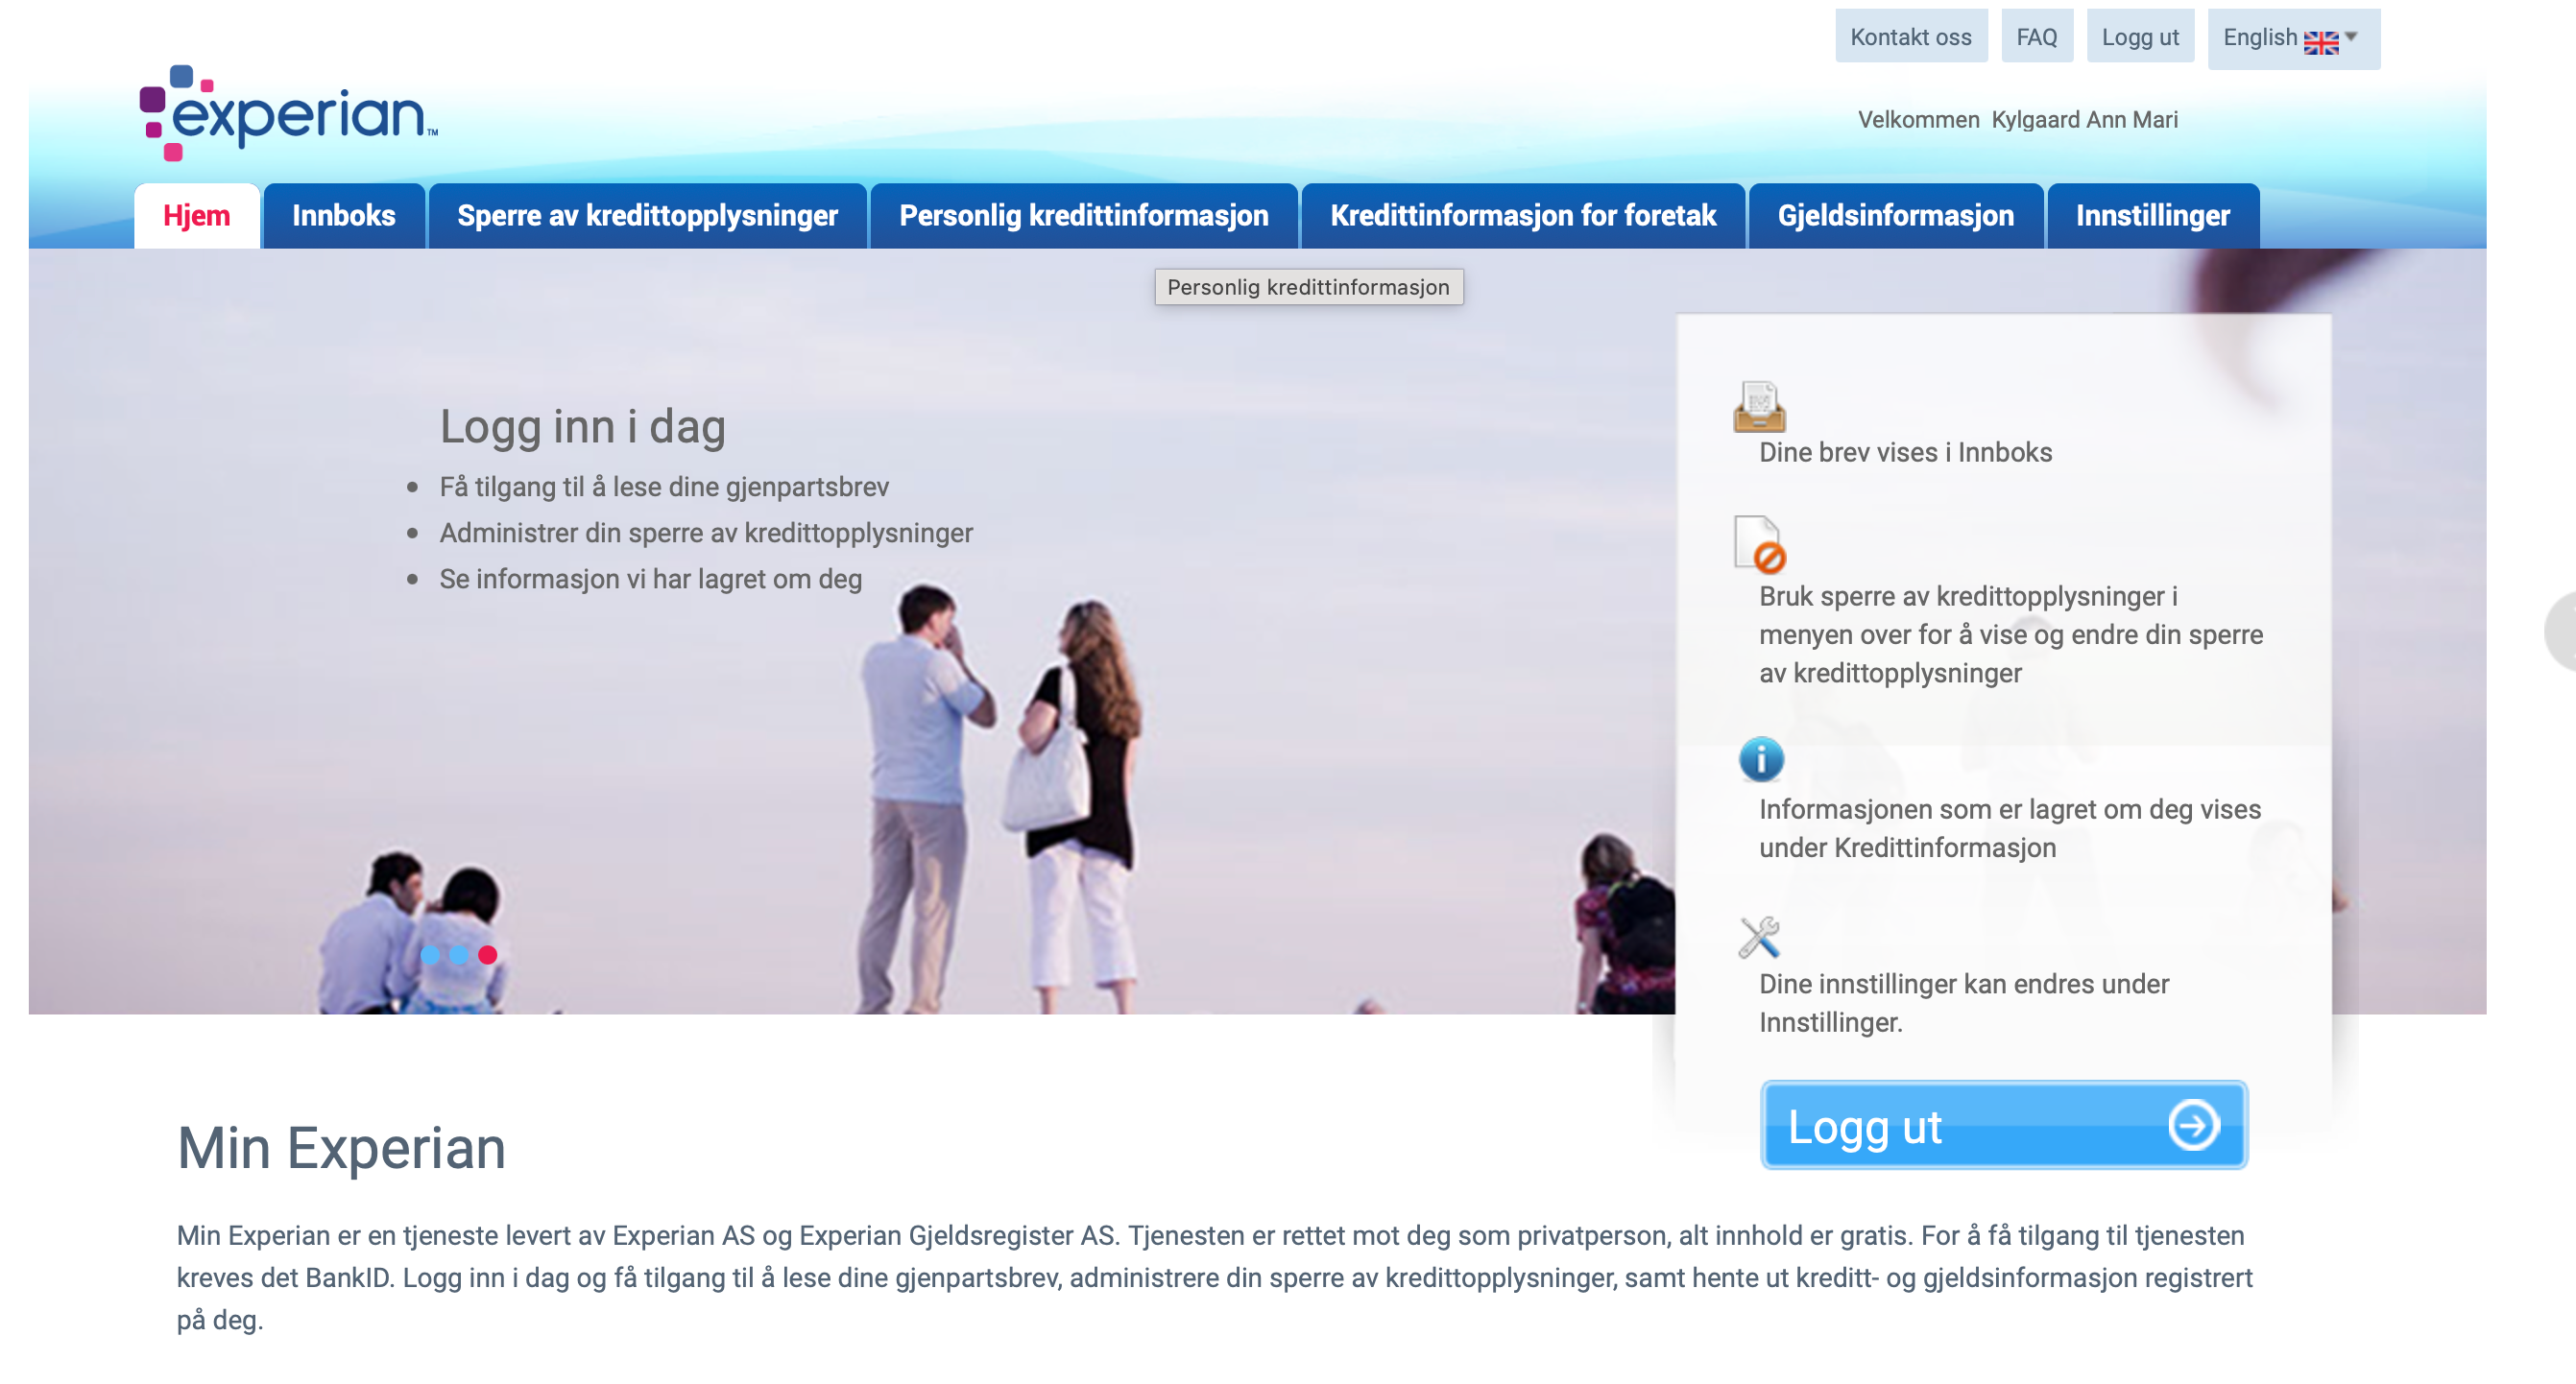Select the second blue carousel dot
This screenshot has width=2576, height=1384.
(x=458, y=954)
